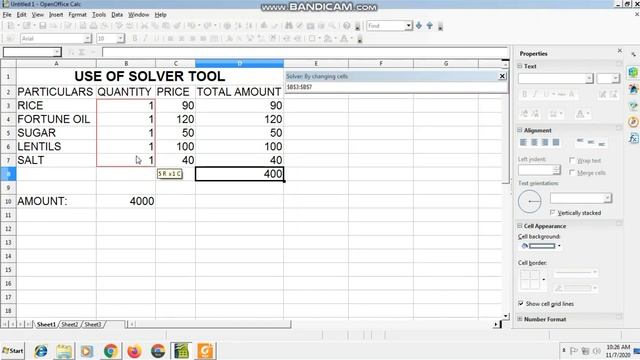Click the Sort Ascending toolbar icon
Viewport: 640px width, 360px height.
point(238,26)
